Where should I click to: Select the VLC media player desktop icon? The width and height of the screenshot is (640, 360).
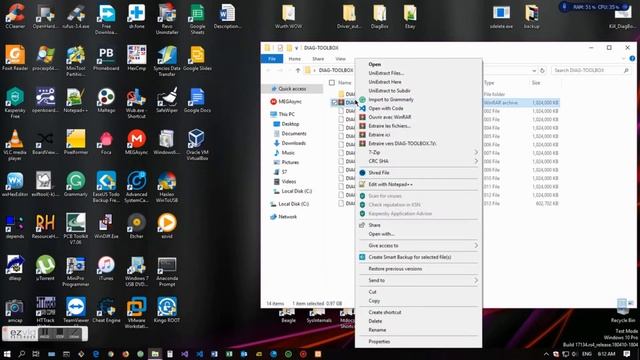tap(15, 144)
